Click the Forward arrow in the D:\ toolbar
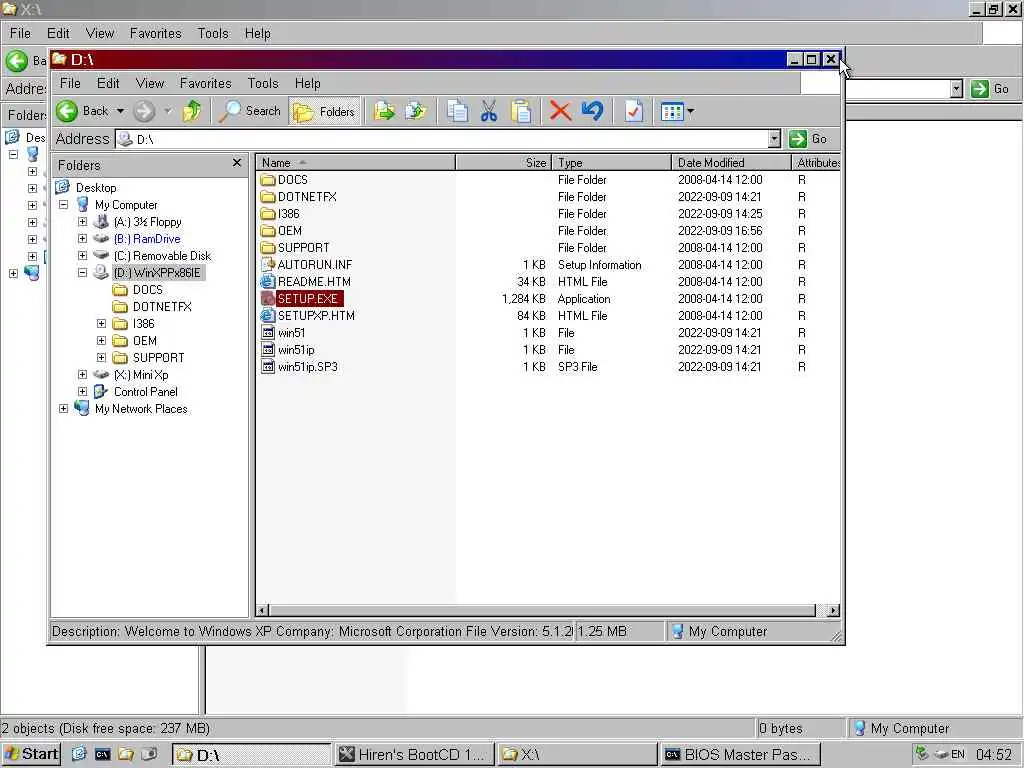The width and height of the screenshot is (1024, 768). pos(144,111)
